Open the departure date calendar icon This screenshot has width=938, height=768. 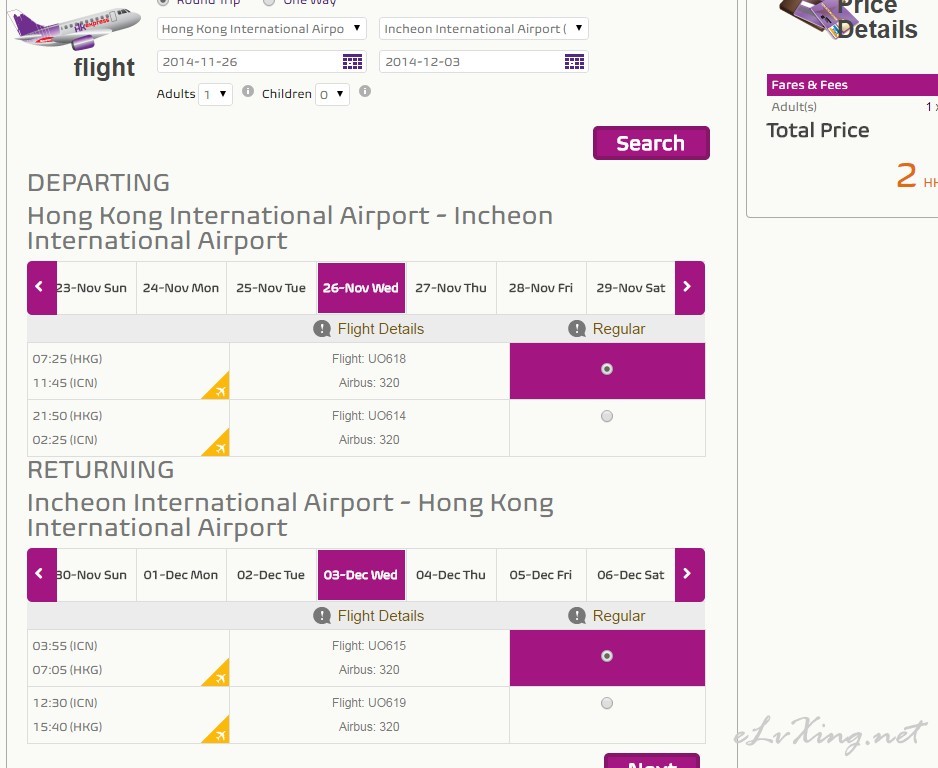pos(352,62)
